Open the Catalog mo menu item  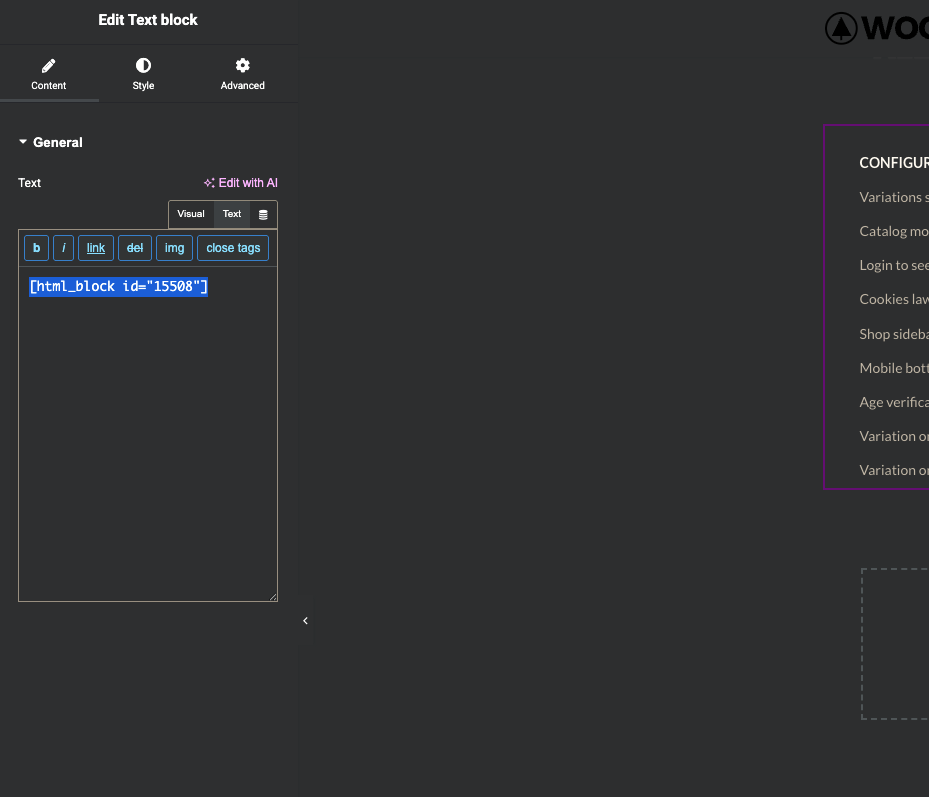894,231
